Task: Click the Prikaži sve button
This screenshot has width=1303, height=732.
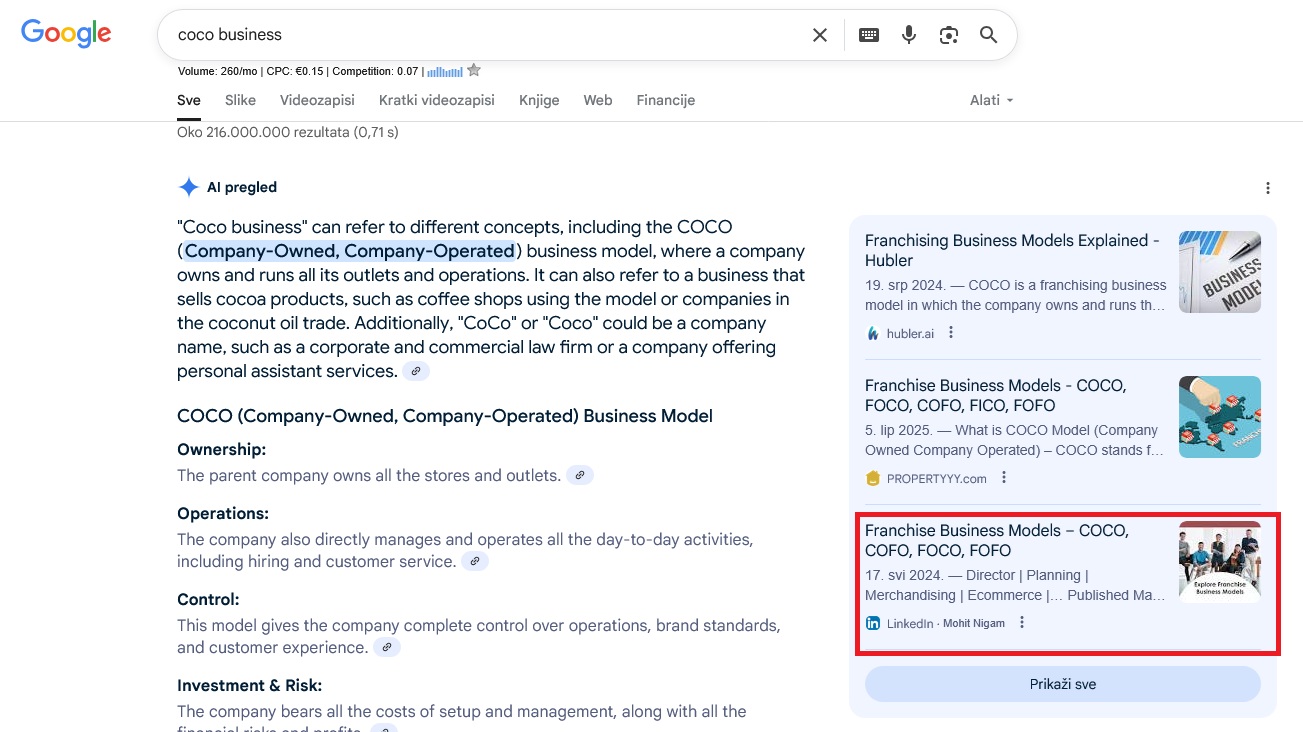Action: (1063, 684)
